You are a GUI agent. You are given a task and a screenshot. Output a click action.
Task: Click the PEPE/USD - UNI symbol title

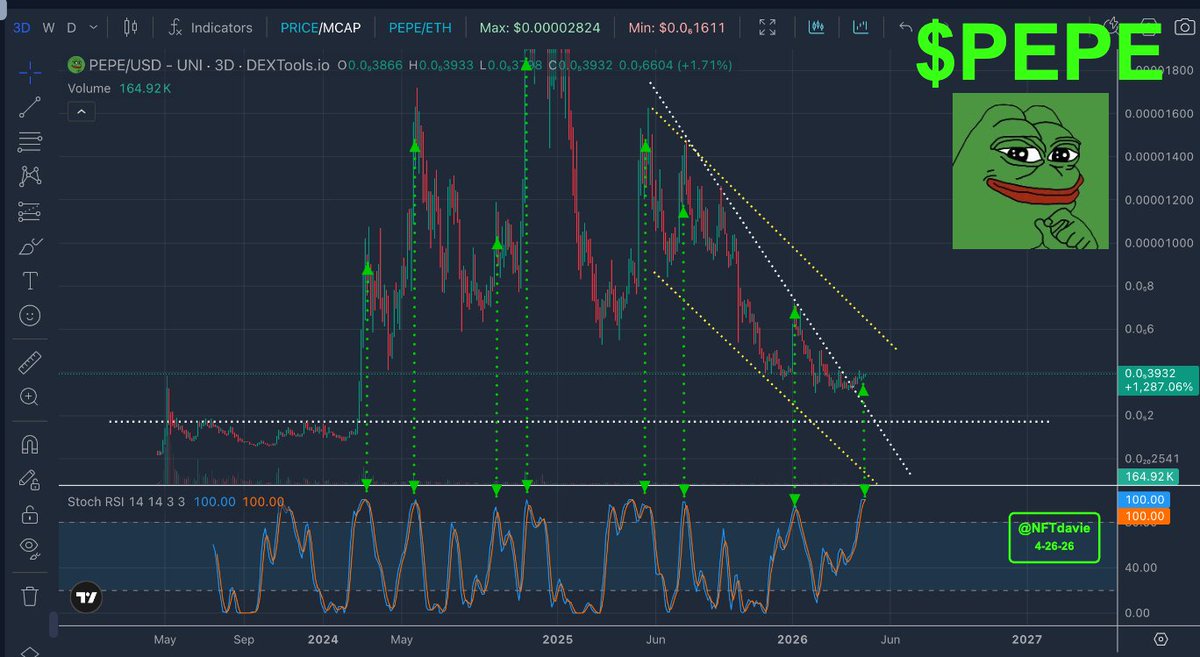coord(211,65)
